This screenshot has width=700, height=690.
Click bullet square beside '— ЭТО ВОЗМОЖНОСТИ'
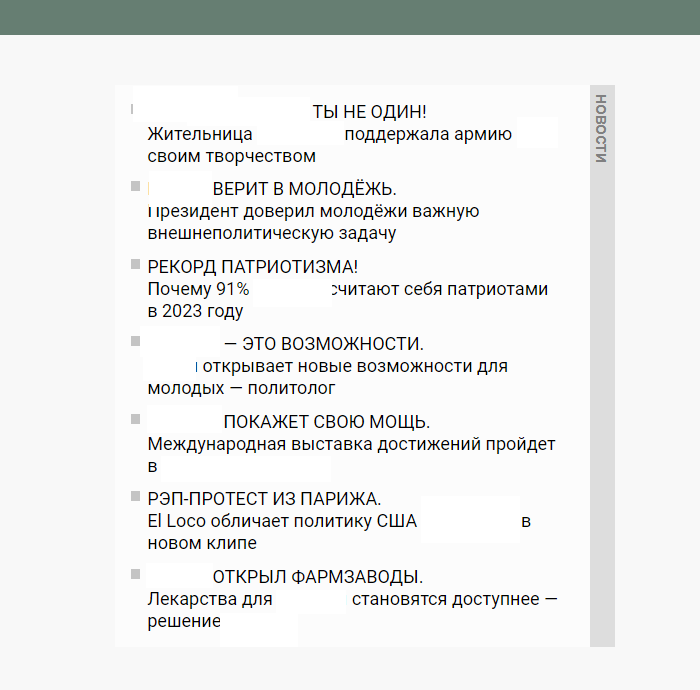135,341
